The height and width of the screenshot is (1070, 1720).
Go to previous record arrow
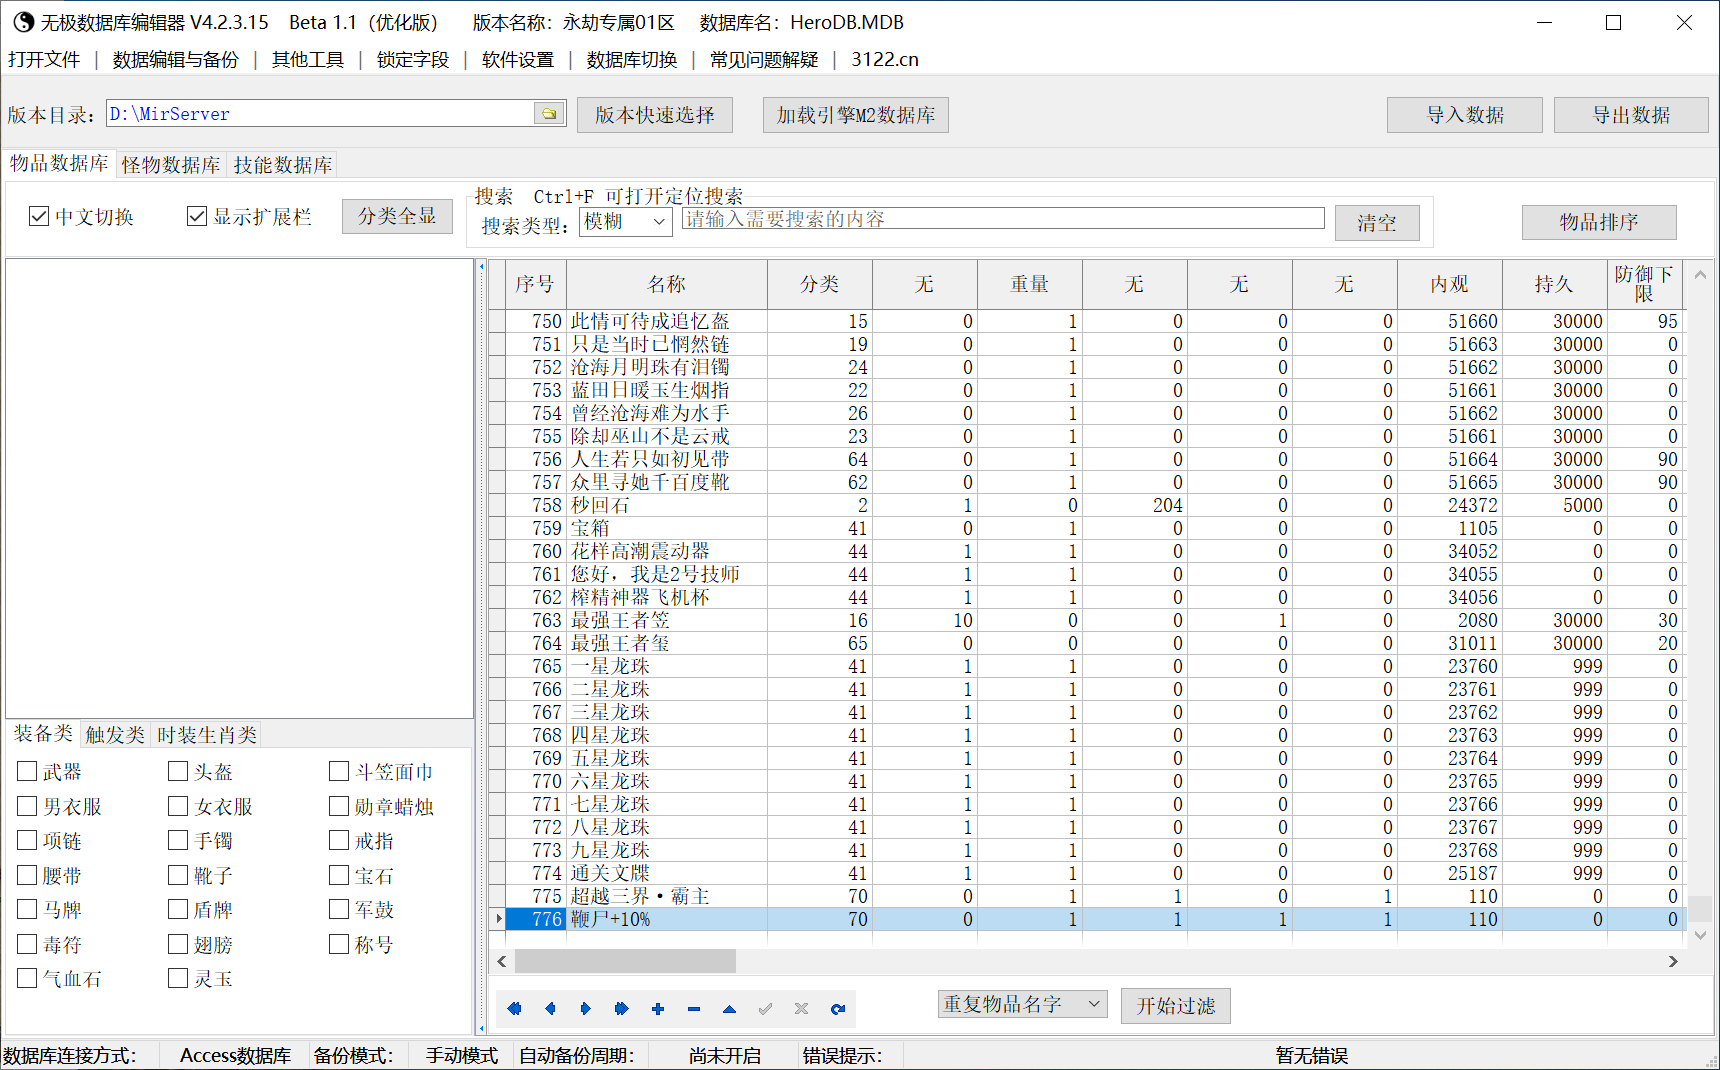[x=550, y=1009]
